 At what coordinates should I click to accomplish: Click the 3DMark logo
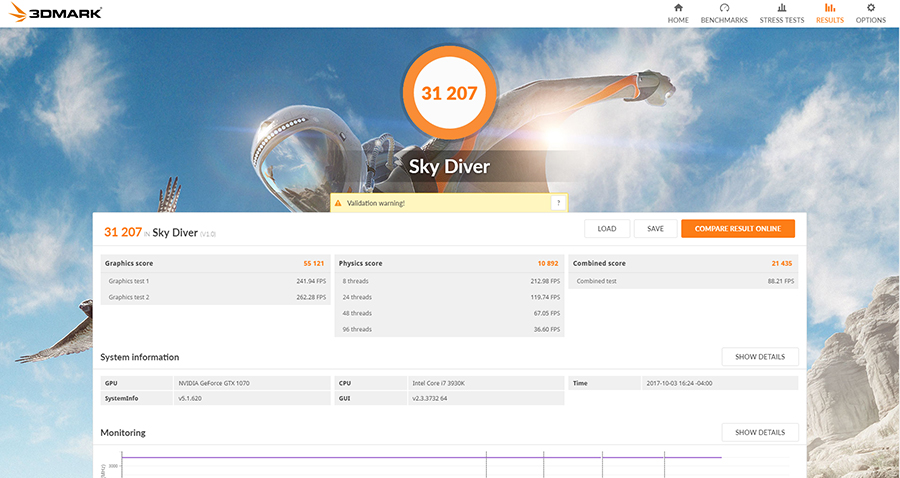tap(52, 13)
